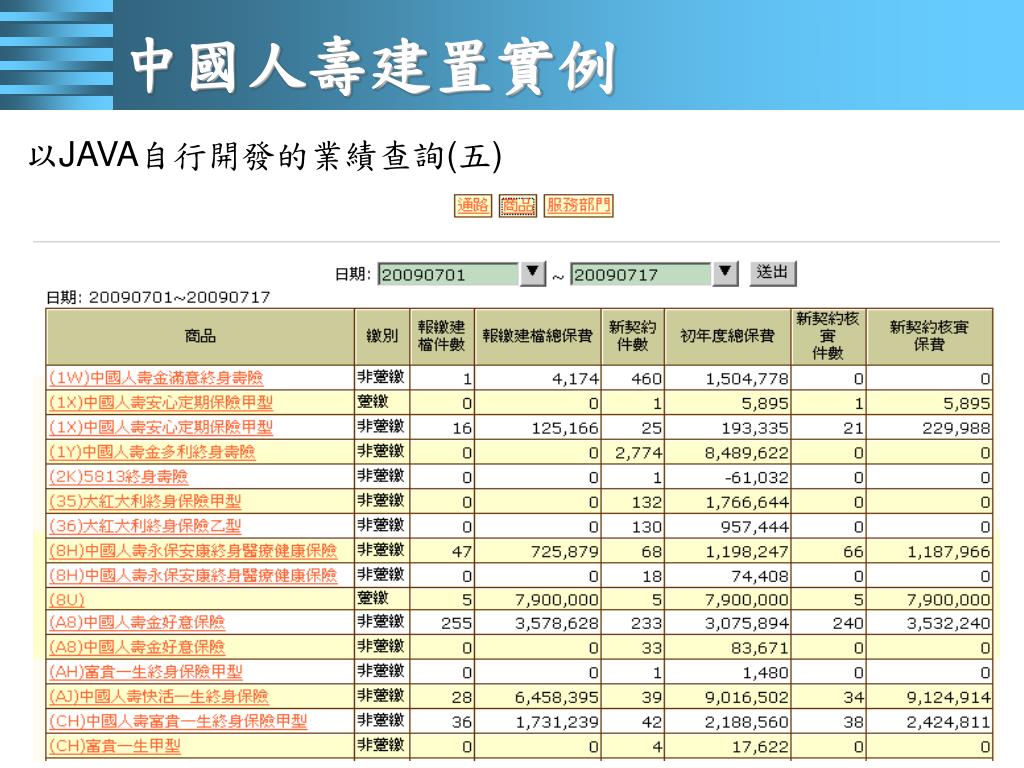Click the 新契約核實保費 column header
Viewport: 1024px width, 768px height.
click(x=929, y=336)
